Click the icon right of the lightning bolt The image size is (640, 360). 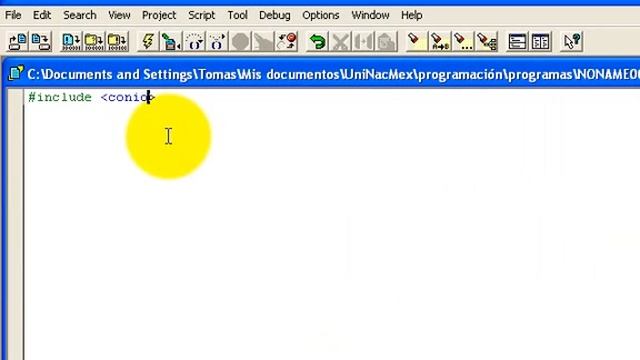171,41
